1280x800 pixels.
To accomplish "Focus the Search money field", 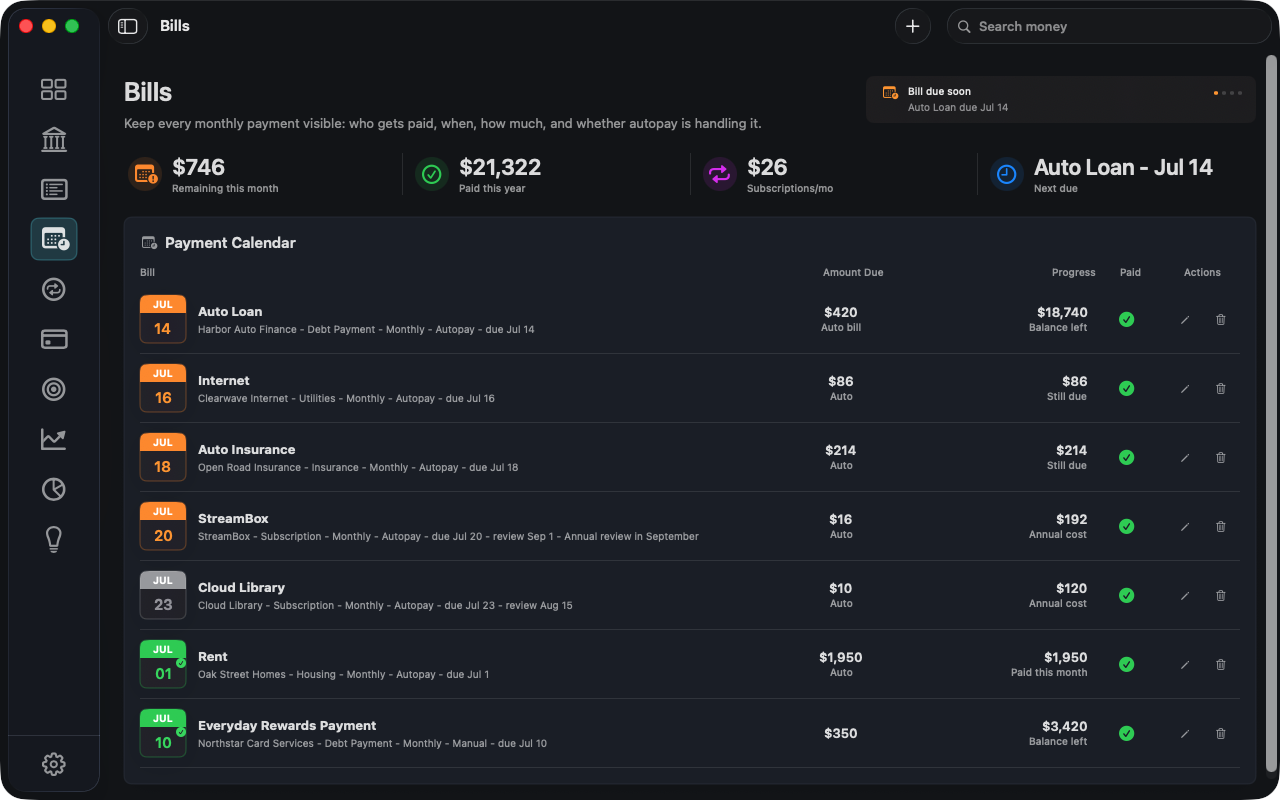I will [x=1109, y=27].
